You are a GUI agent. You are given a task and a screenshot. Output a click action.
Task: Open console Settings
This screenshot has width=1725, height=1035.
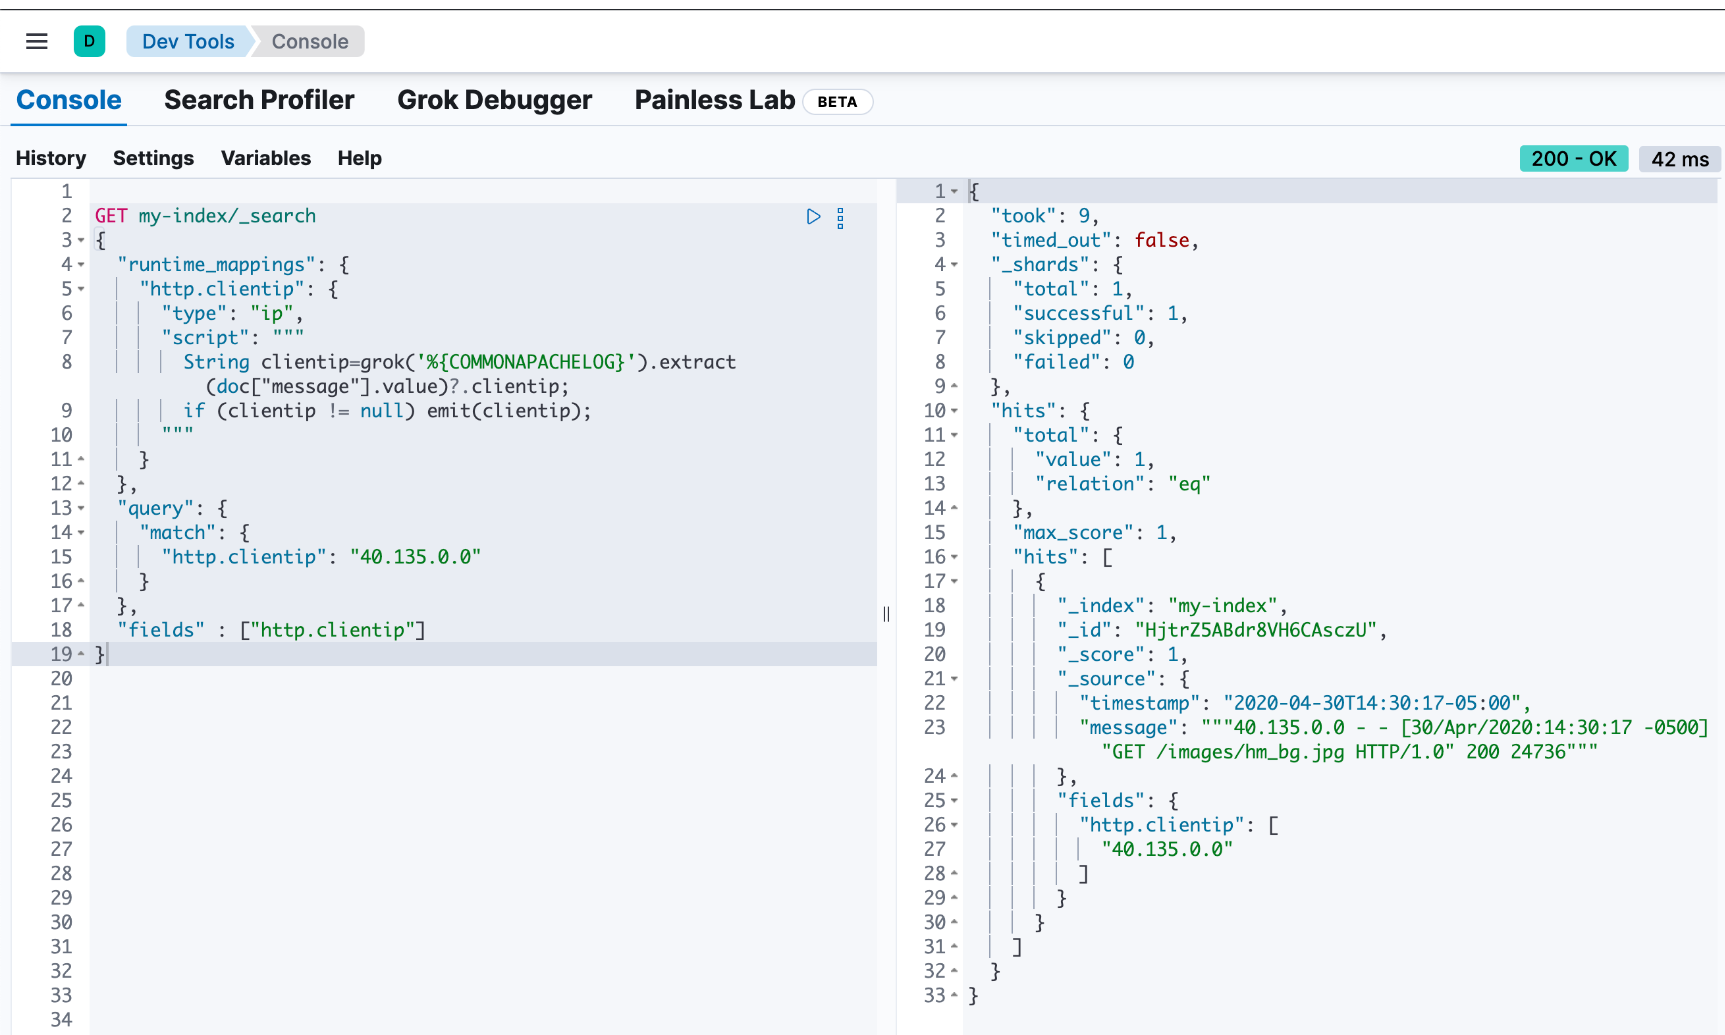153,158
